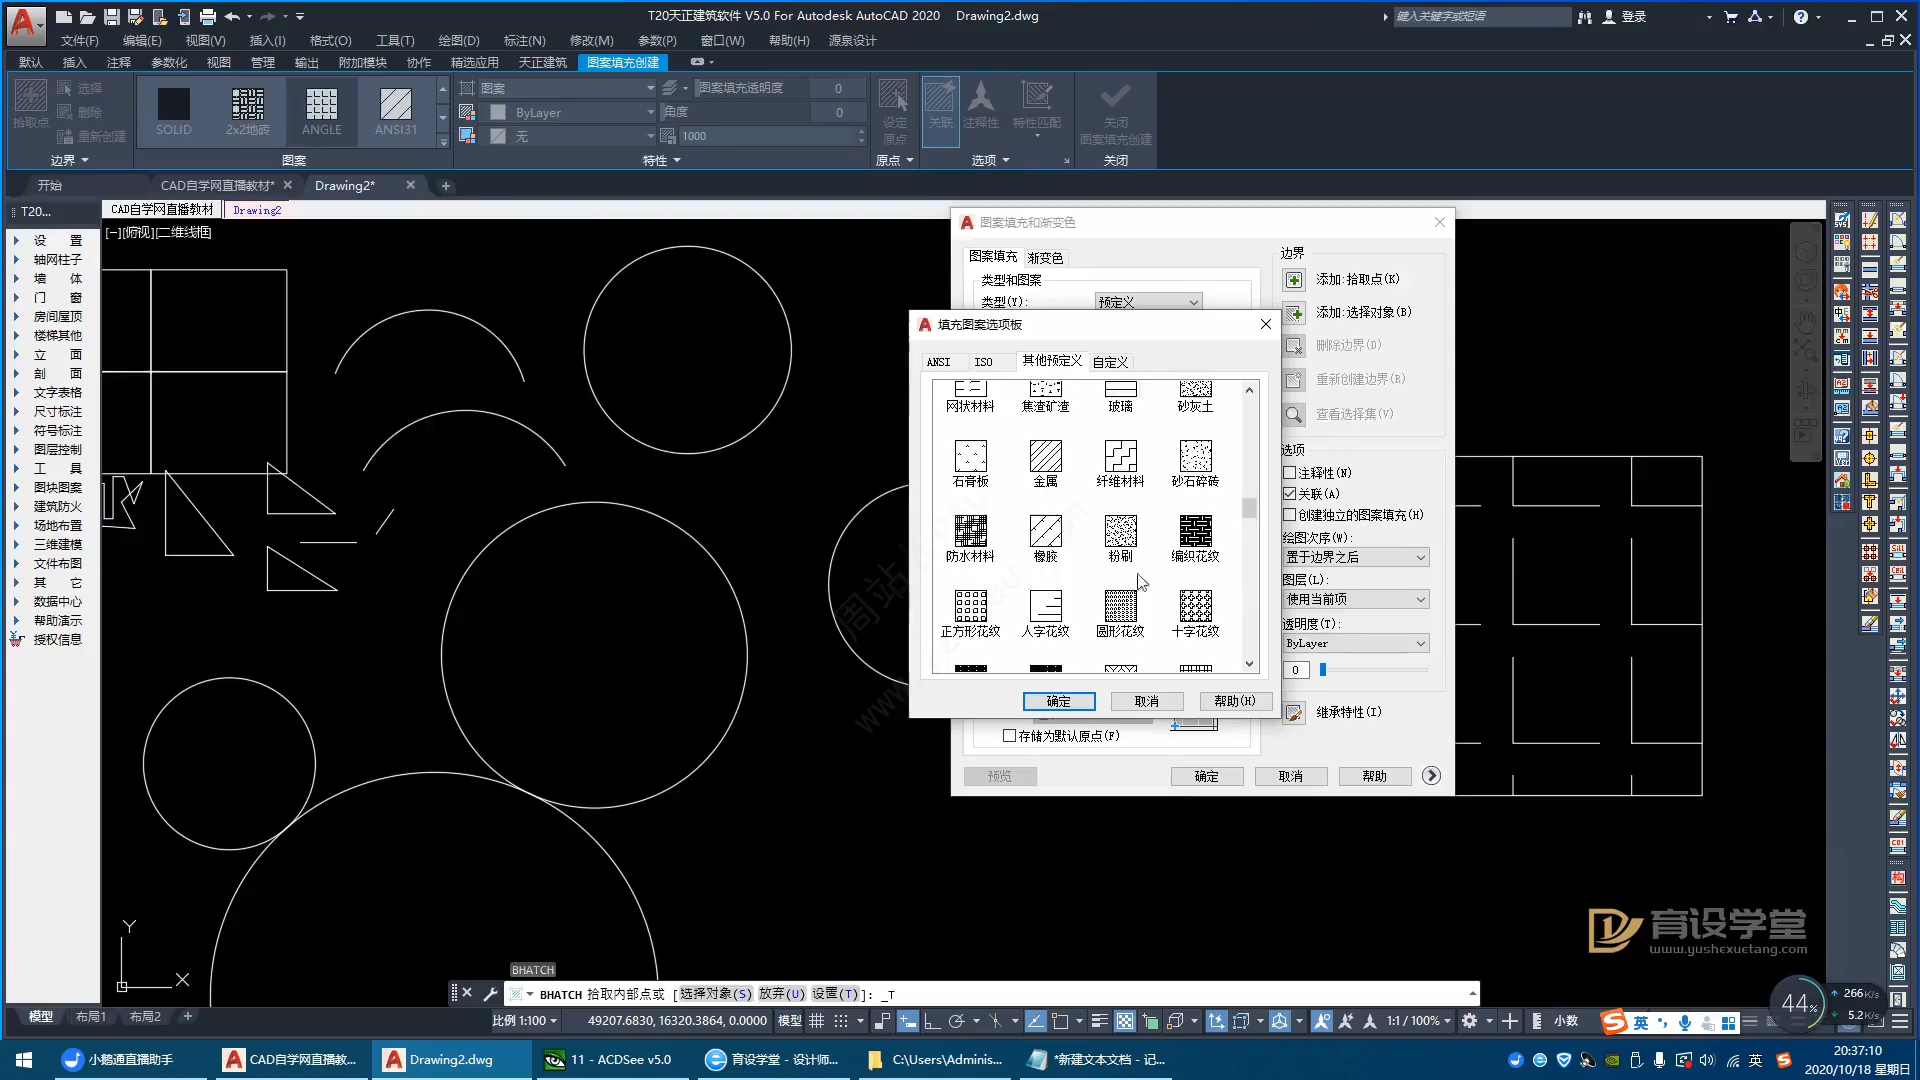Select the ANGLE hatch pattern in ribbon
Viewport: 1920px width, 1080px height.
pos(321,111)
